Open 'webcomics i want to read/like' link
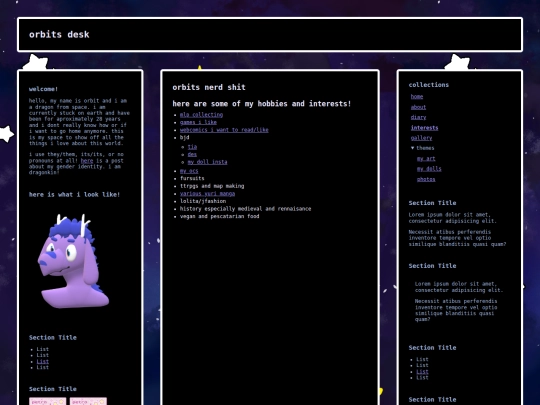 coord(224,130)
